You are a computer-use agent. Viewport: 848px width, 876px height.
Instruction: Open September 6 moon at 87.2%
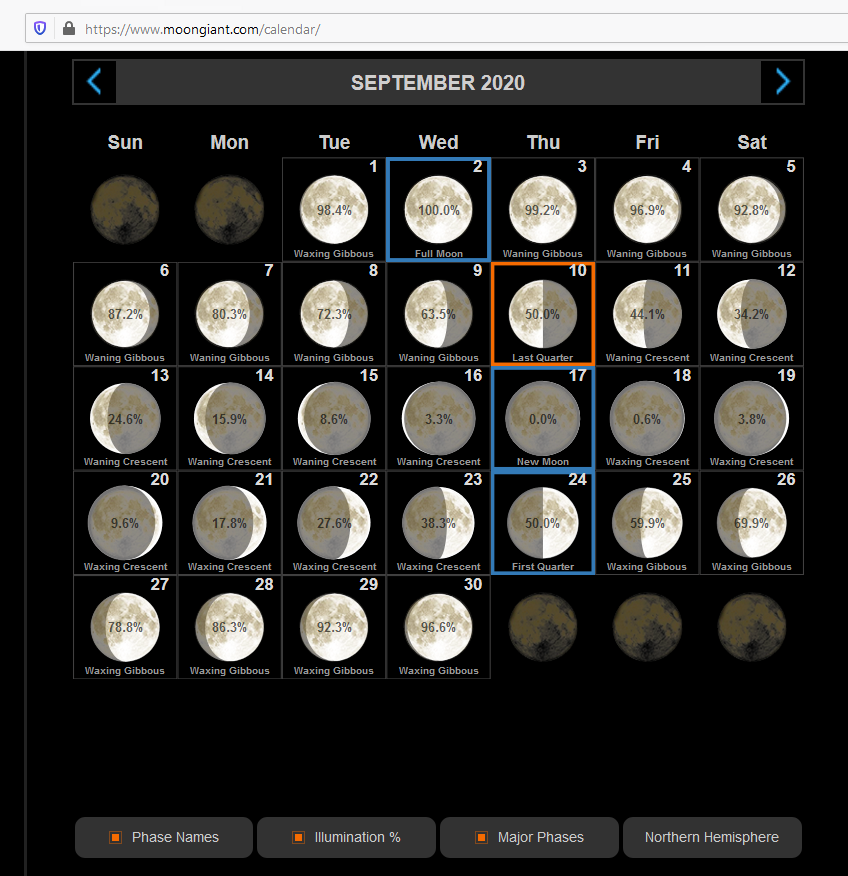click(x=125, y=314)
